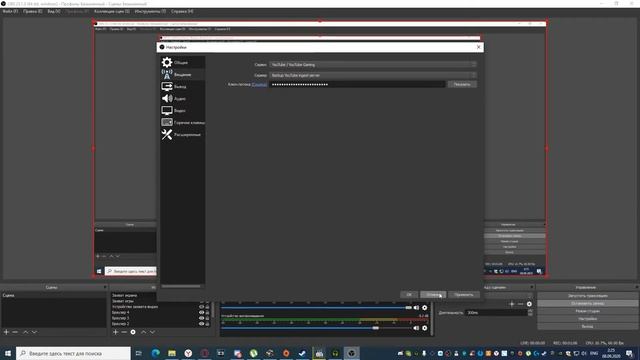Viewport: 640px width, 360px height.
Task: Toggle the eye icon for Браузер 3
Action: (x=201, y=318)
